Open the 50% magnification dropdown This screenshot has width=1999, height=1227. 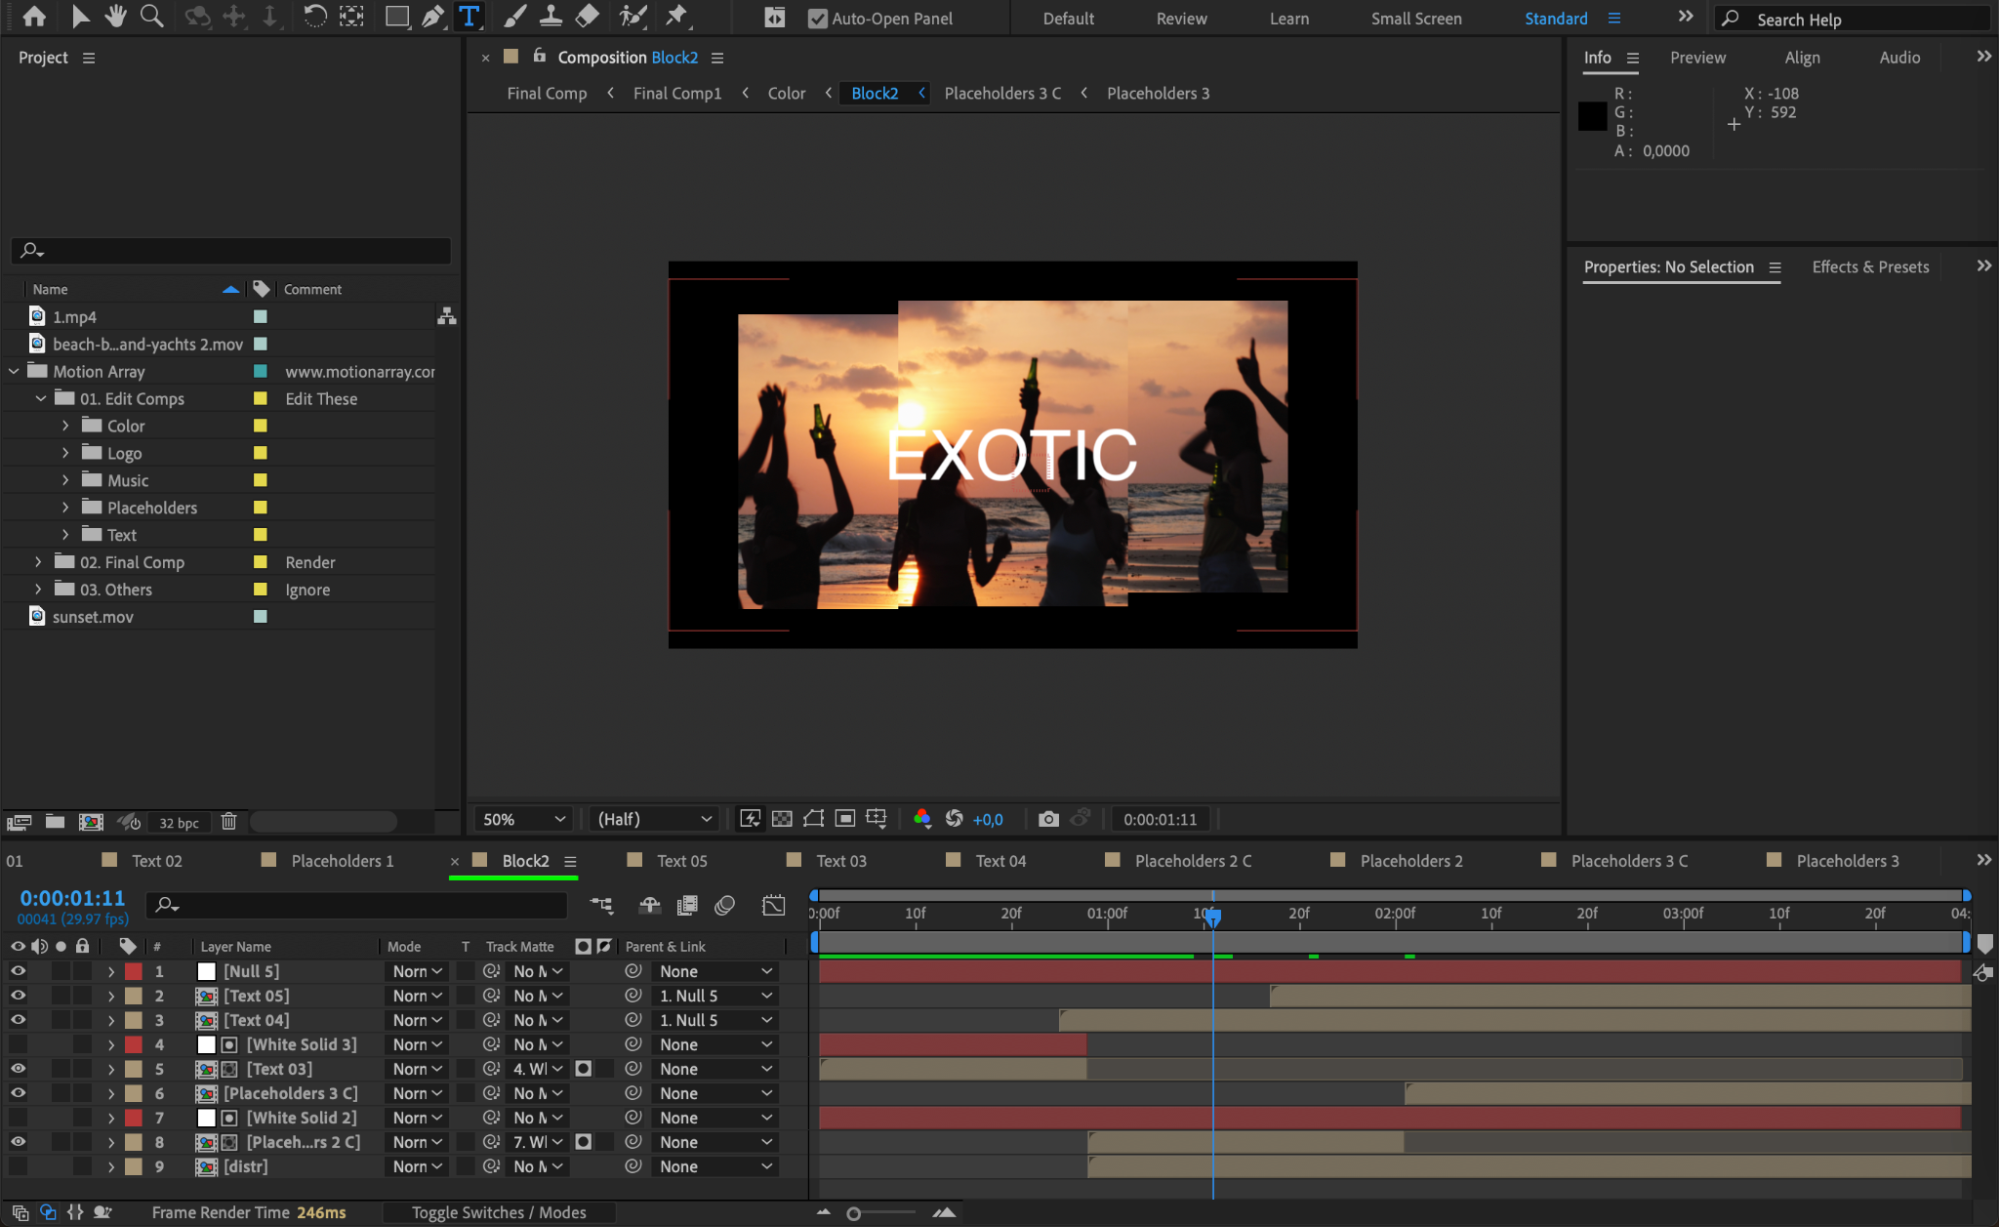click(x=523, y=819)
